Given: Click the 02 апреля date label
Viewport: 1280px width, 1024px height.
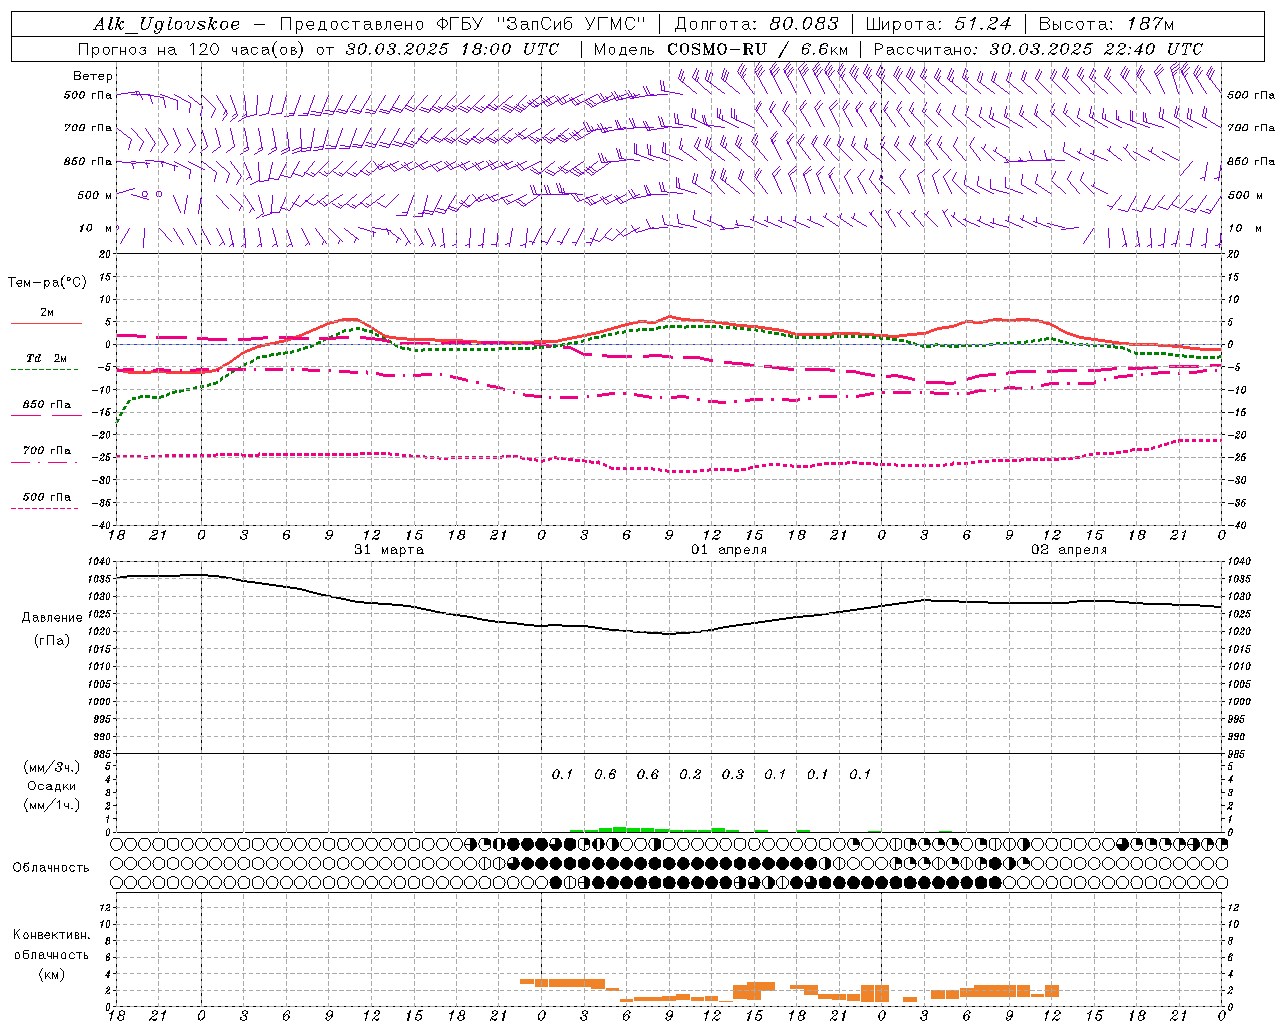Looking at the screenshot, I should [x=1069, y=550].
